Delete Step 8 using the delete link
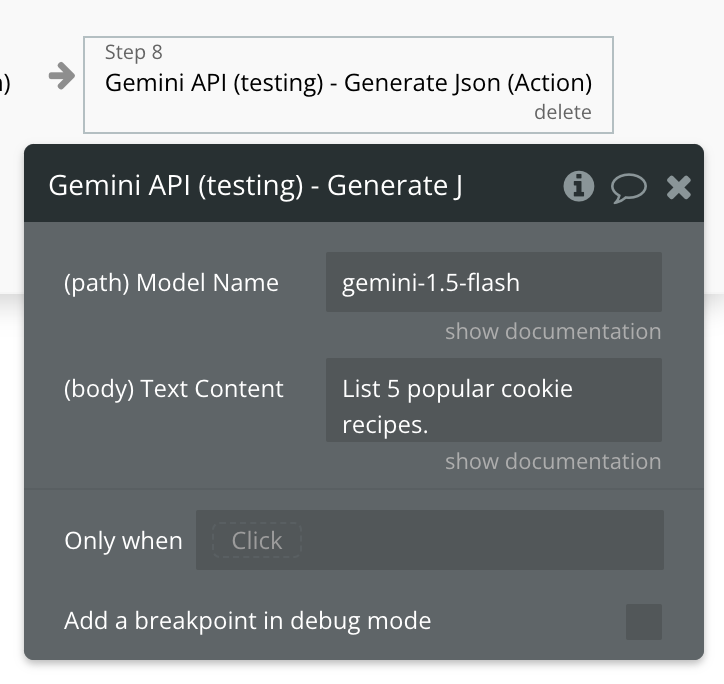This screenshot has height=684, width=724. point(562,112)
